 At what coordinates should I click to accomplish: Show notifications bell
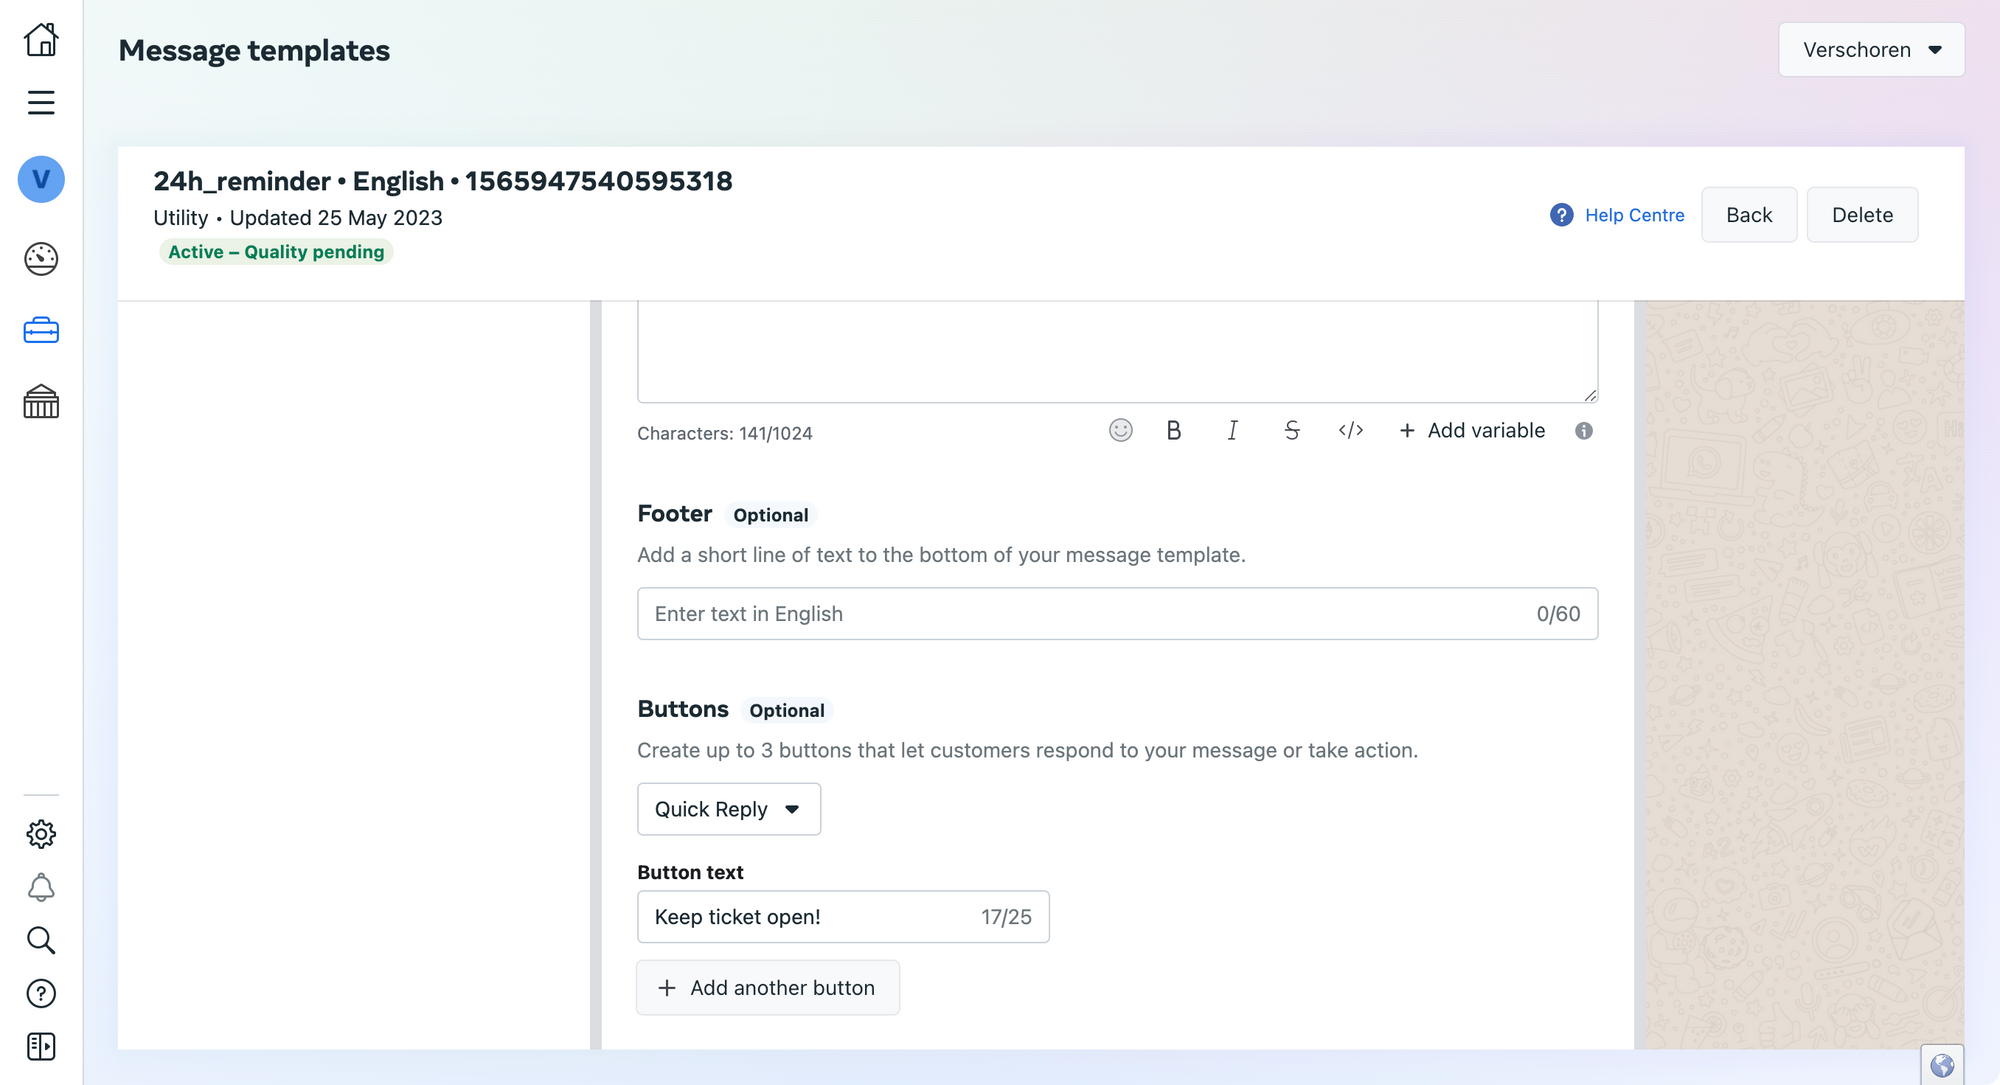point(41,888)
